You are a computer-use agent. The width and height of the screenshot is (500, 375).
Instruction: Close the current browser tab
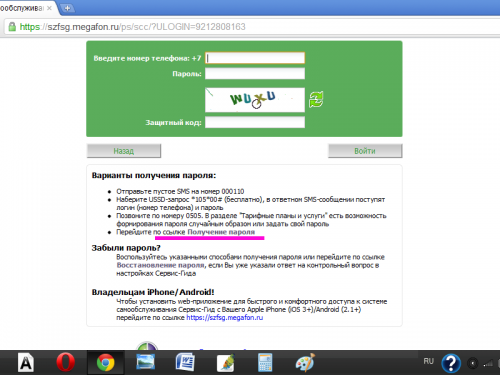click(49, 8)
